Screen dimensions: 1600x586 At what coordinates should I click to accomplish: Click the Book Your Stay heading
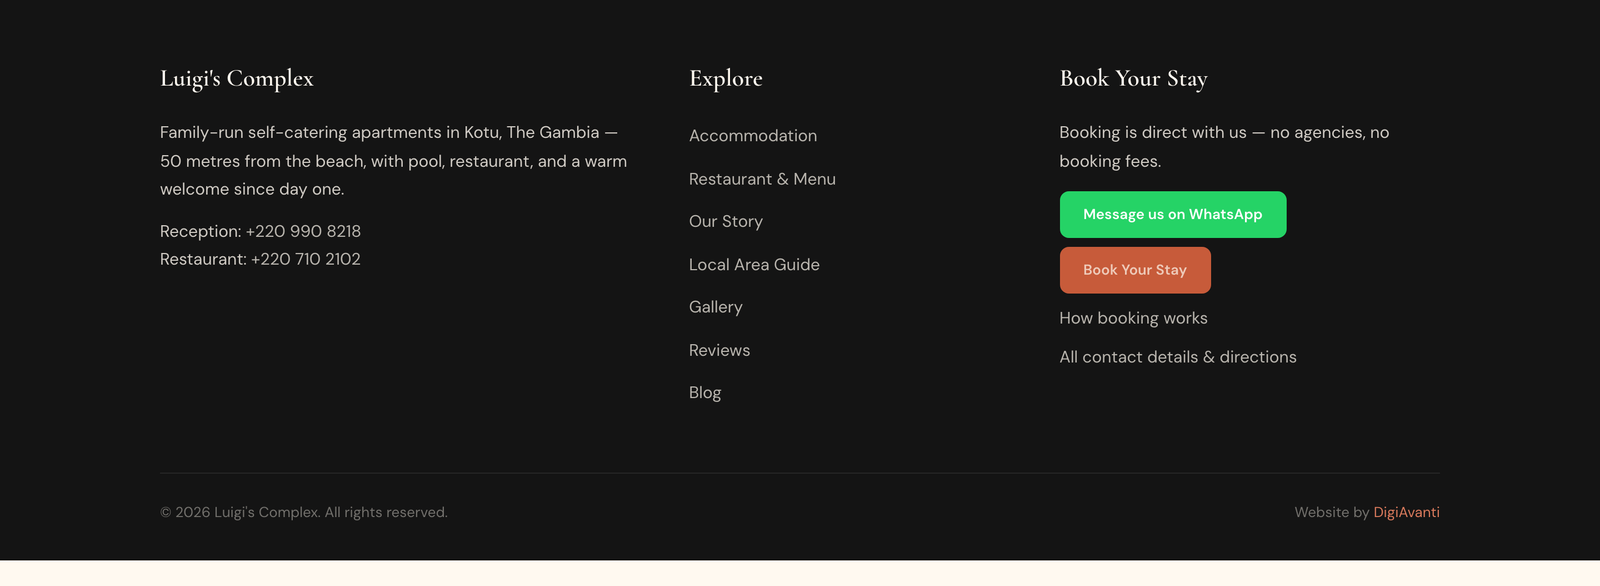click(x=1133, y=78)
